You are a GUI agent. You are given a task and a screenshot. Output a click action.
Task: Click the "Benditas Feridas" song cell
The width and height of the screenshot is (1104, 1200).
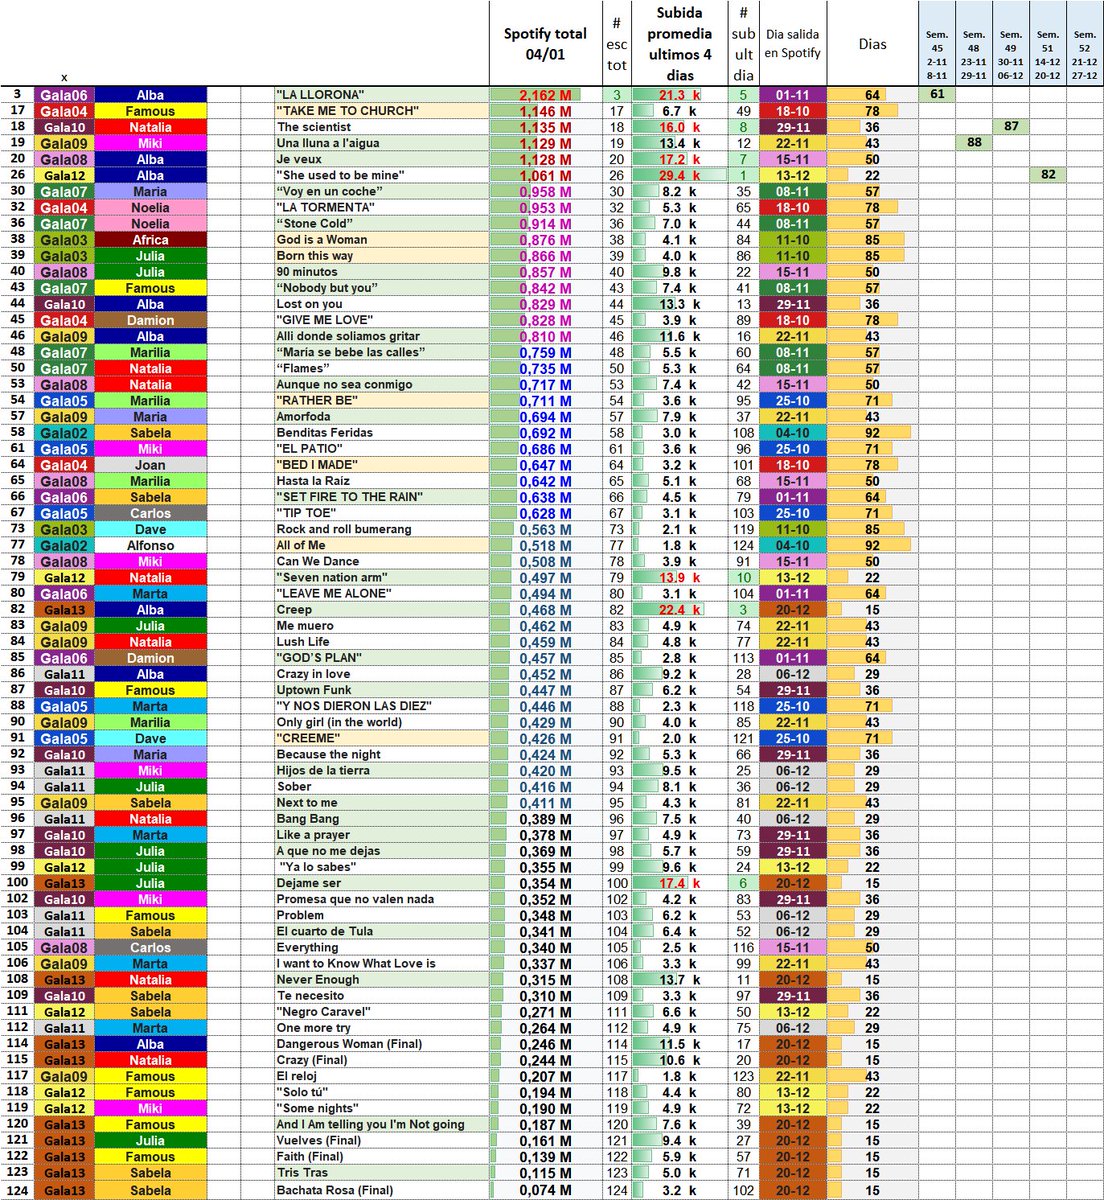click(x=382, y=433)
